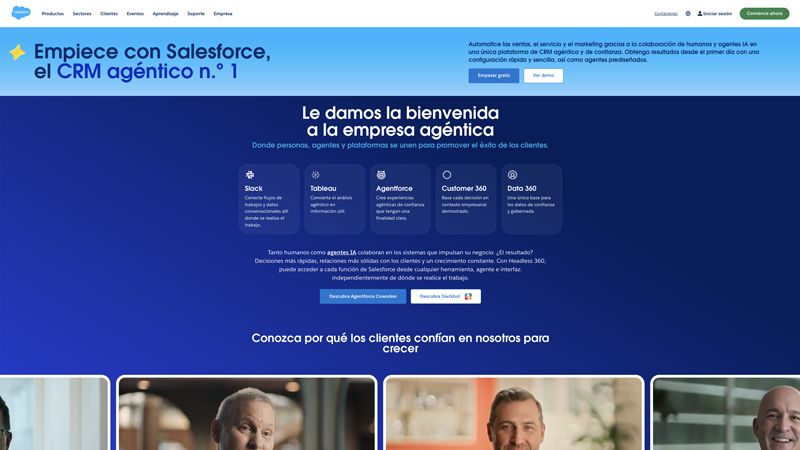Click the Agentforce card icon
The width and height of the screenshot is (800, 450).
click(x=381, y=175)
